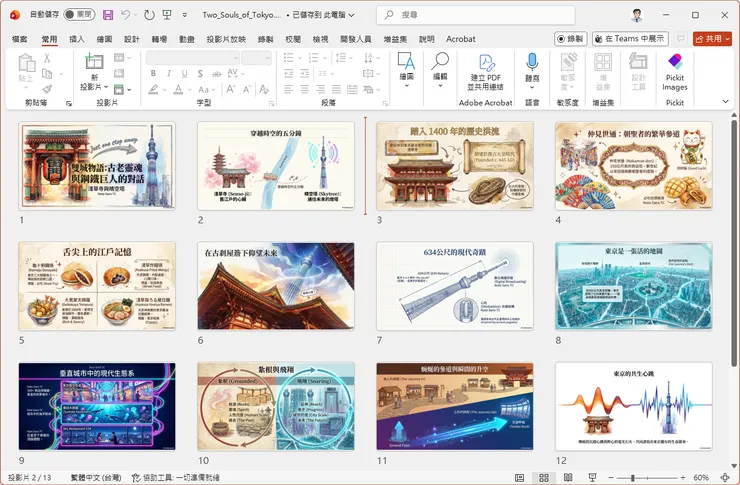Viewport: 740px width, 485px height.
Task: Open the font name dropdown
Action: click(235, 58)
